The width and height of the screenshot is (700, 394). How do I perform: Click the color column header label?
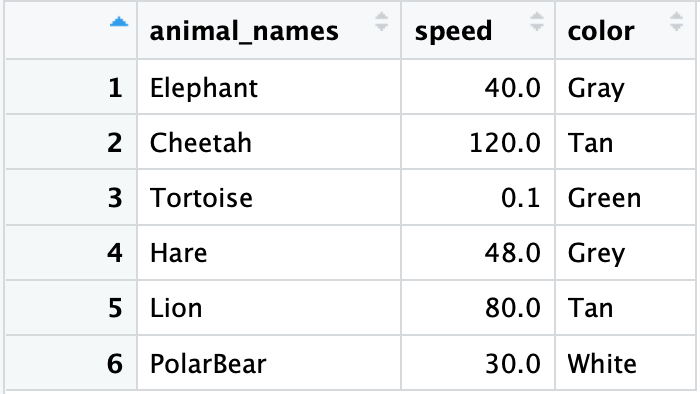point(601,31)
